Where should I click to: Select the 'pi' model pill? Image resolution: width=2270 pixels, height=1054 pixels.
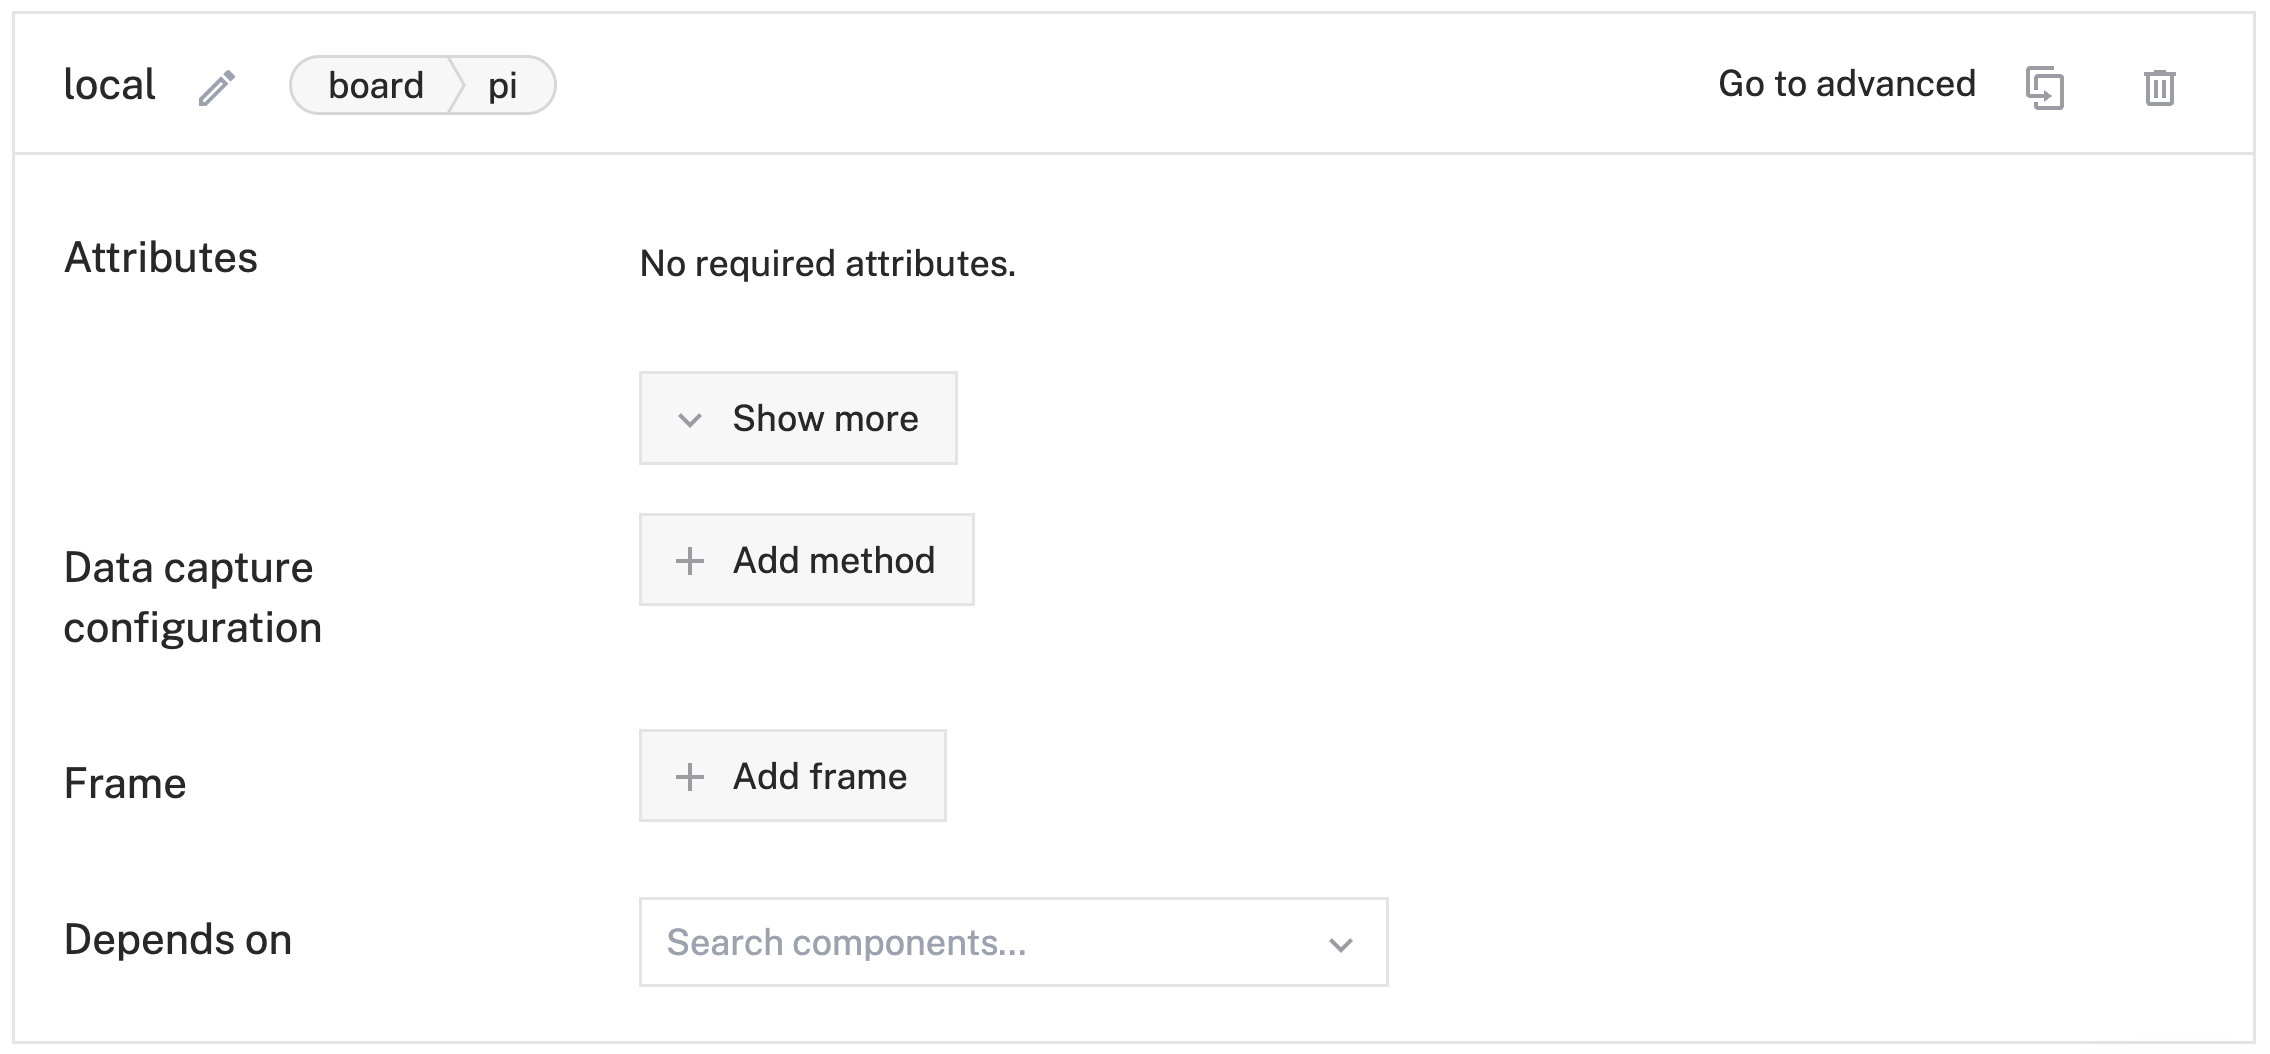[x=502, y=86]
